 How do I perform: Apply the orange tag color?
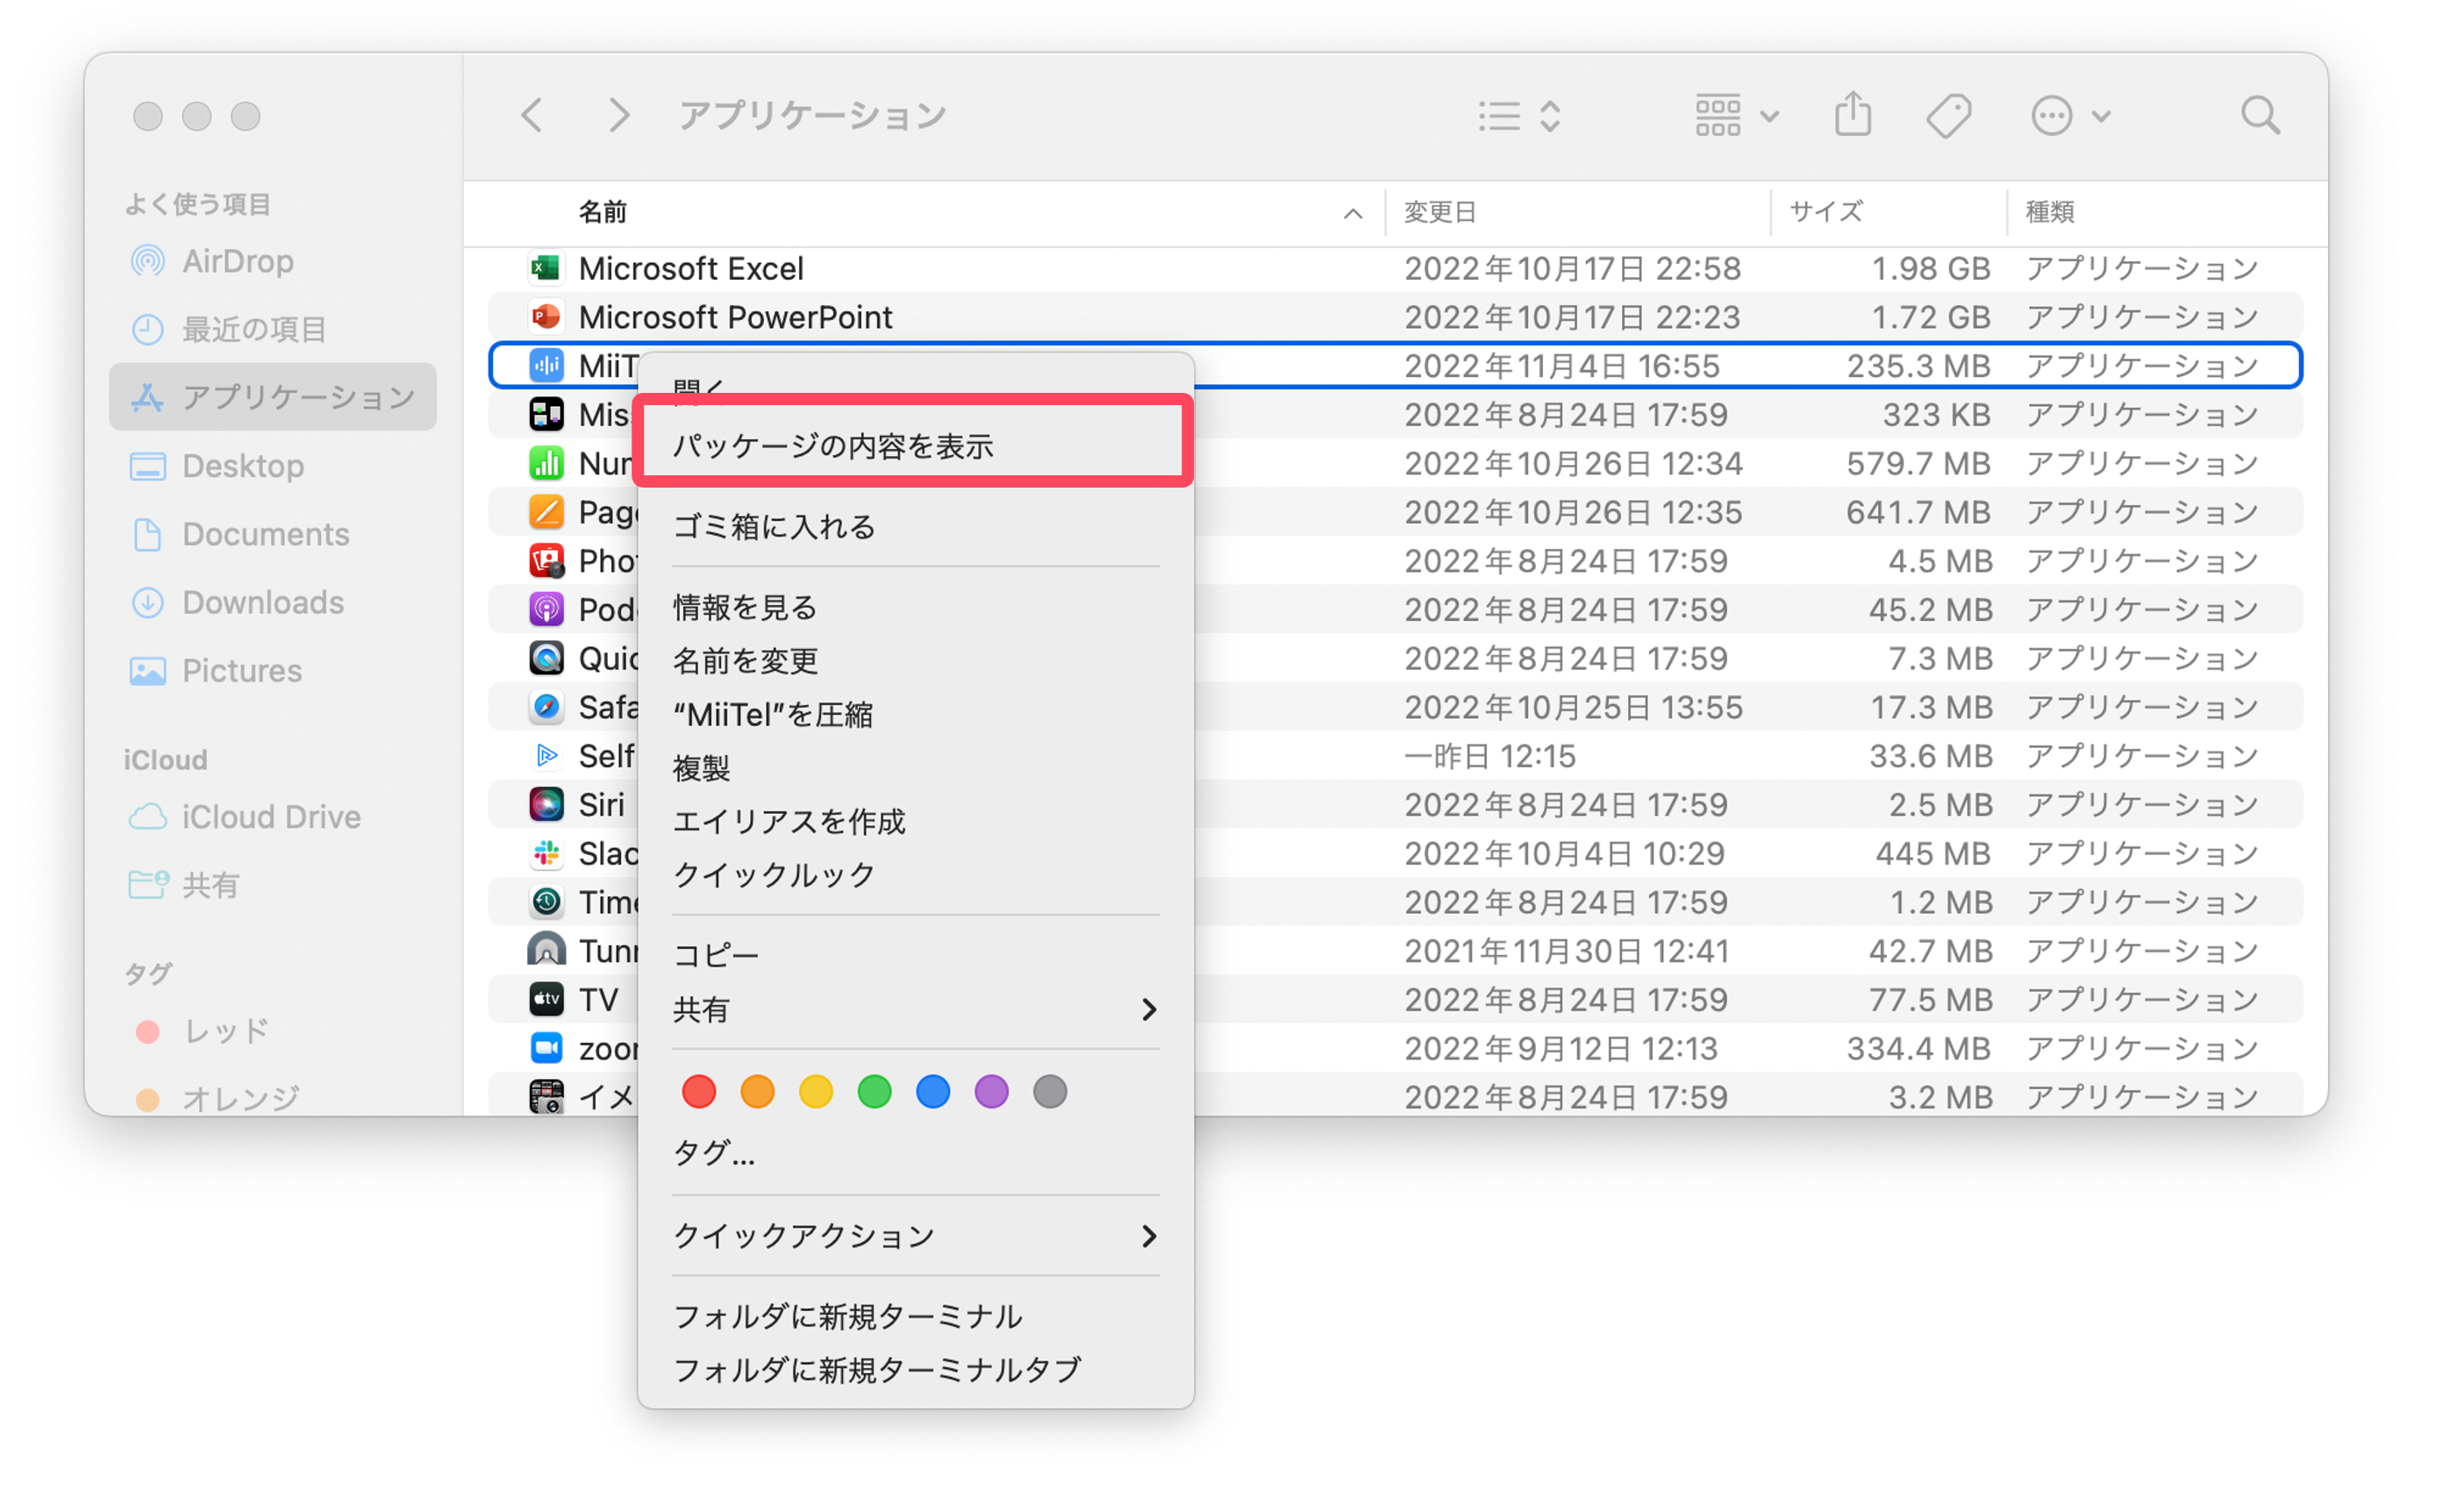coord(757,1092)
